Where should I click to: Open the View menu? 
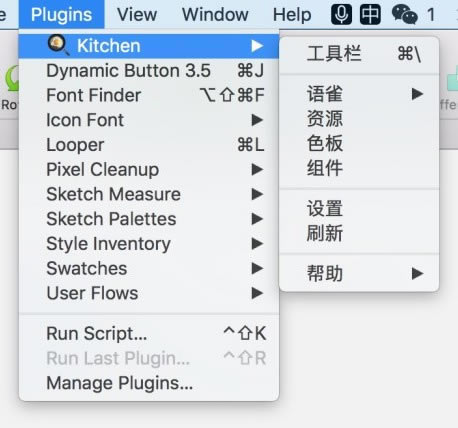[x=137, y=15]
